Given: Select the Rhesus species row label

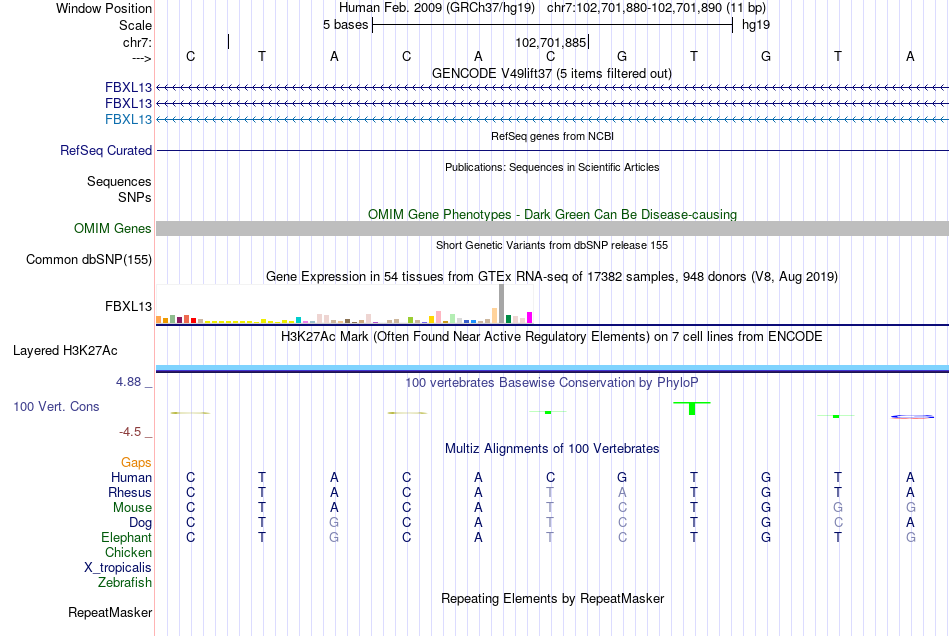Looking at the screenshot, I should point(130,492).
